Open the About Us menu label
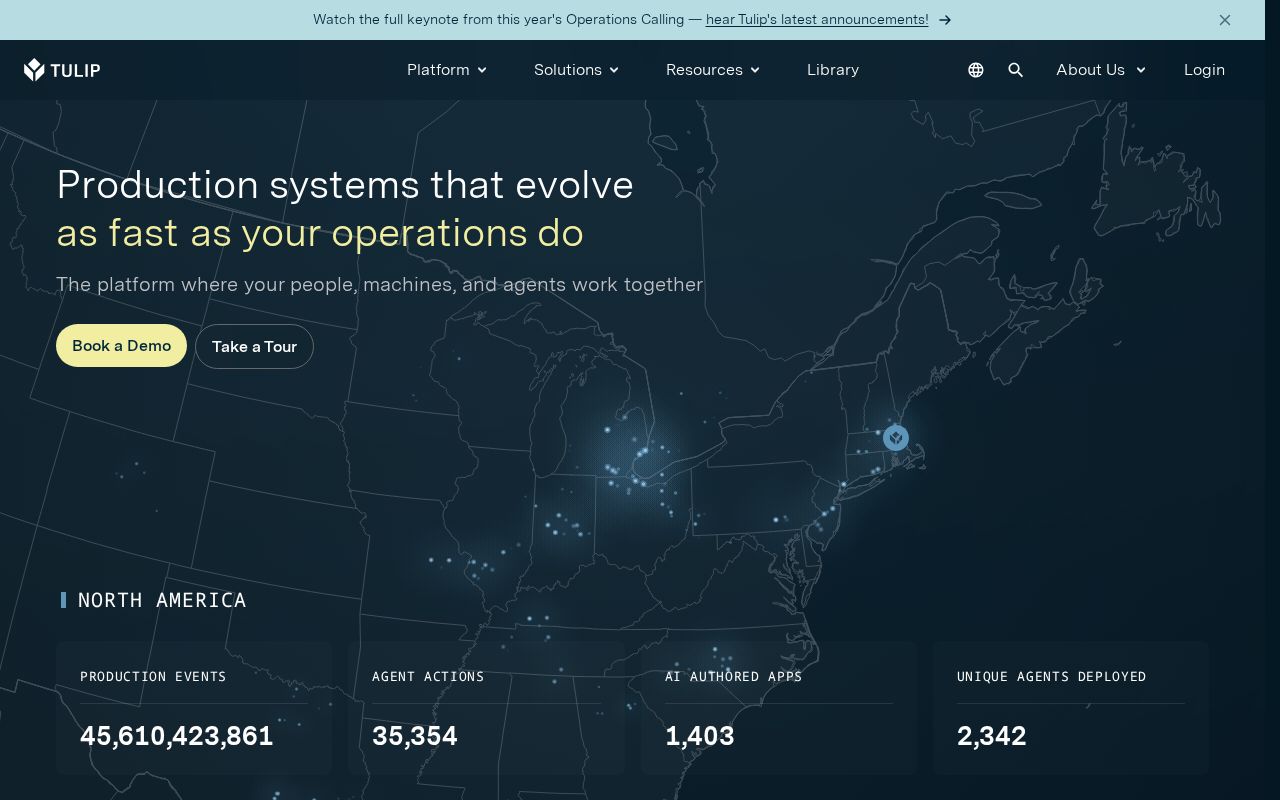Viewport: 1280px width, 800px height. [x=1090, y=70]
